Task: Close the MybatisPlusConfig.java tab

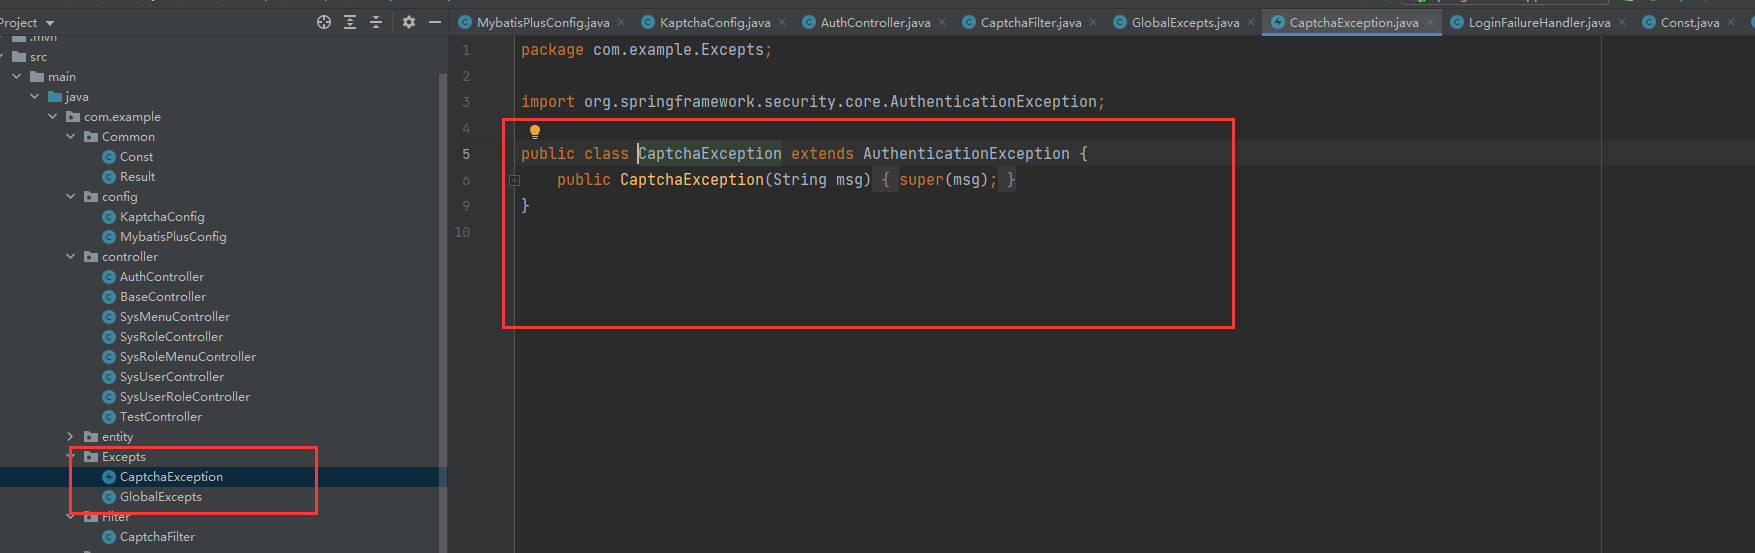Action: [x=621, y=22]
